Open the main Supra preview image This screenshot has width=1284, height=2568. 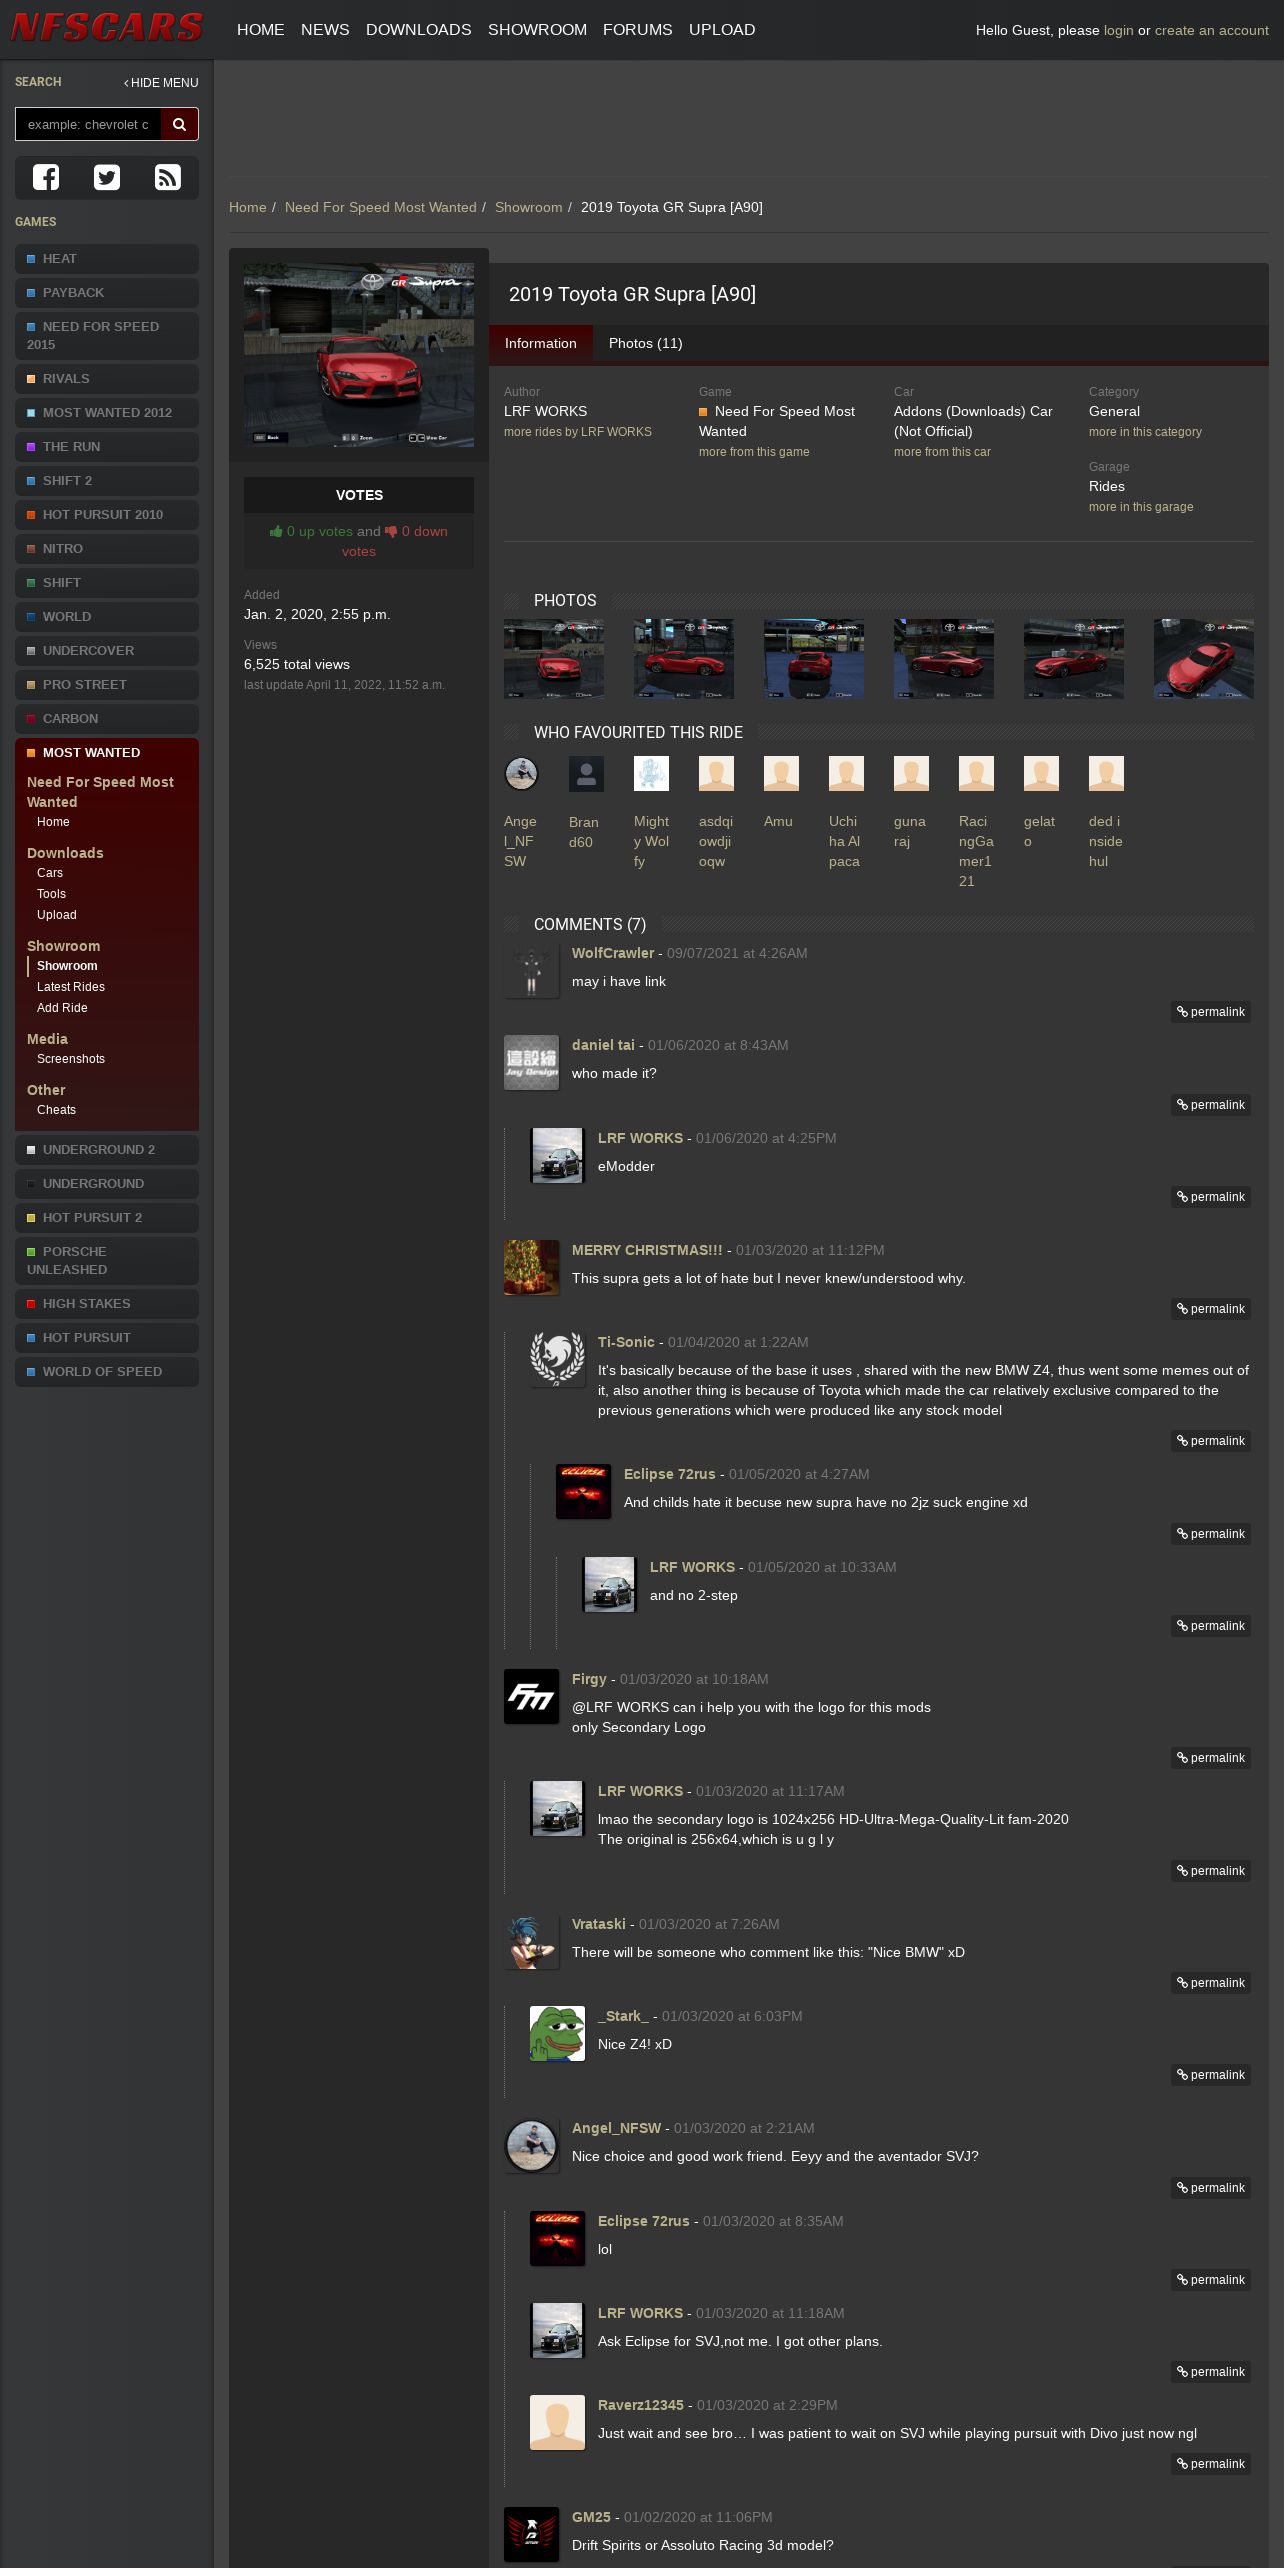click(359, 355)
